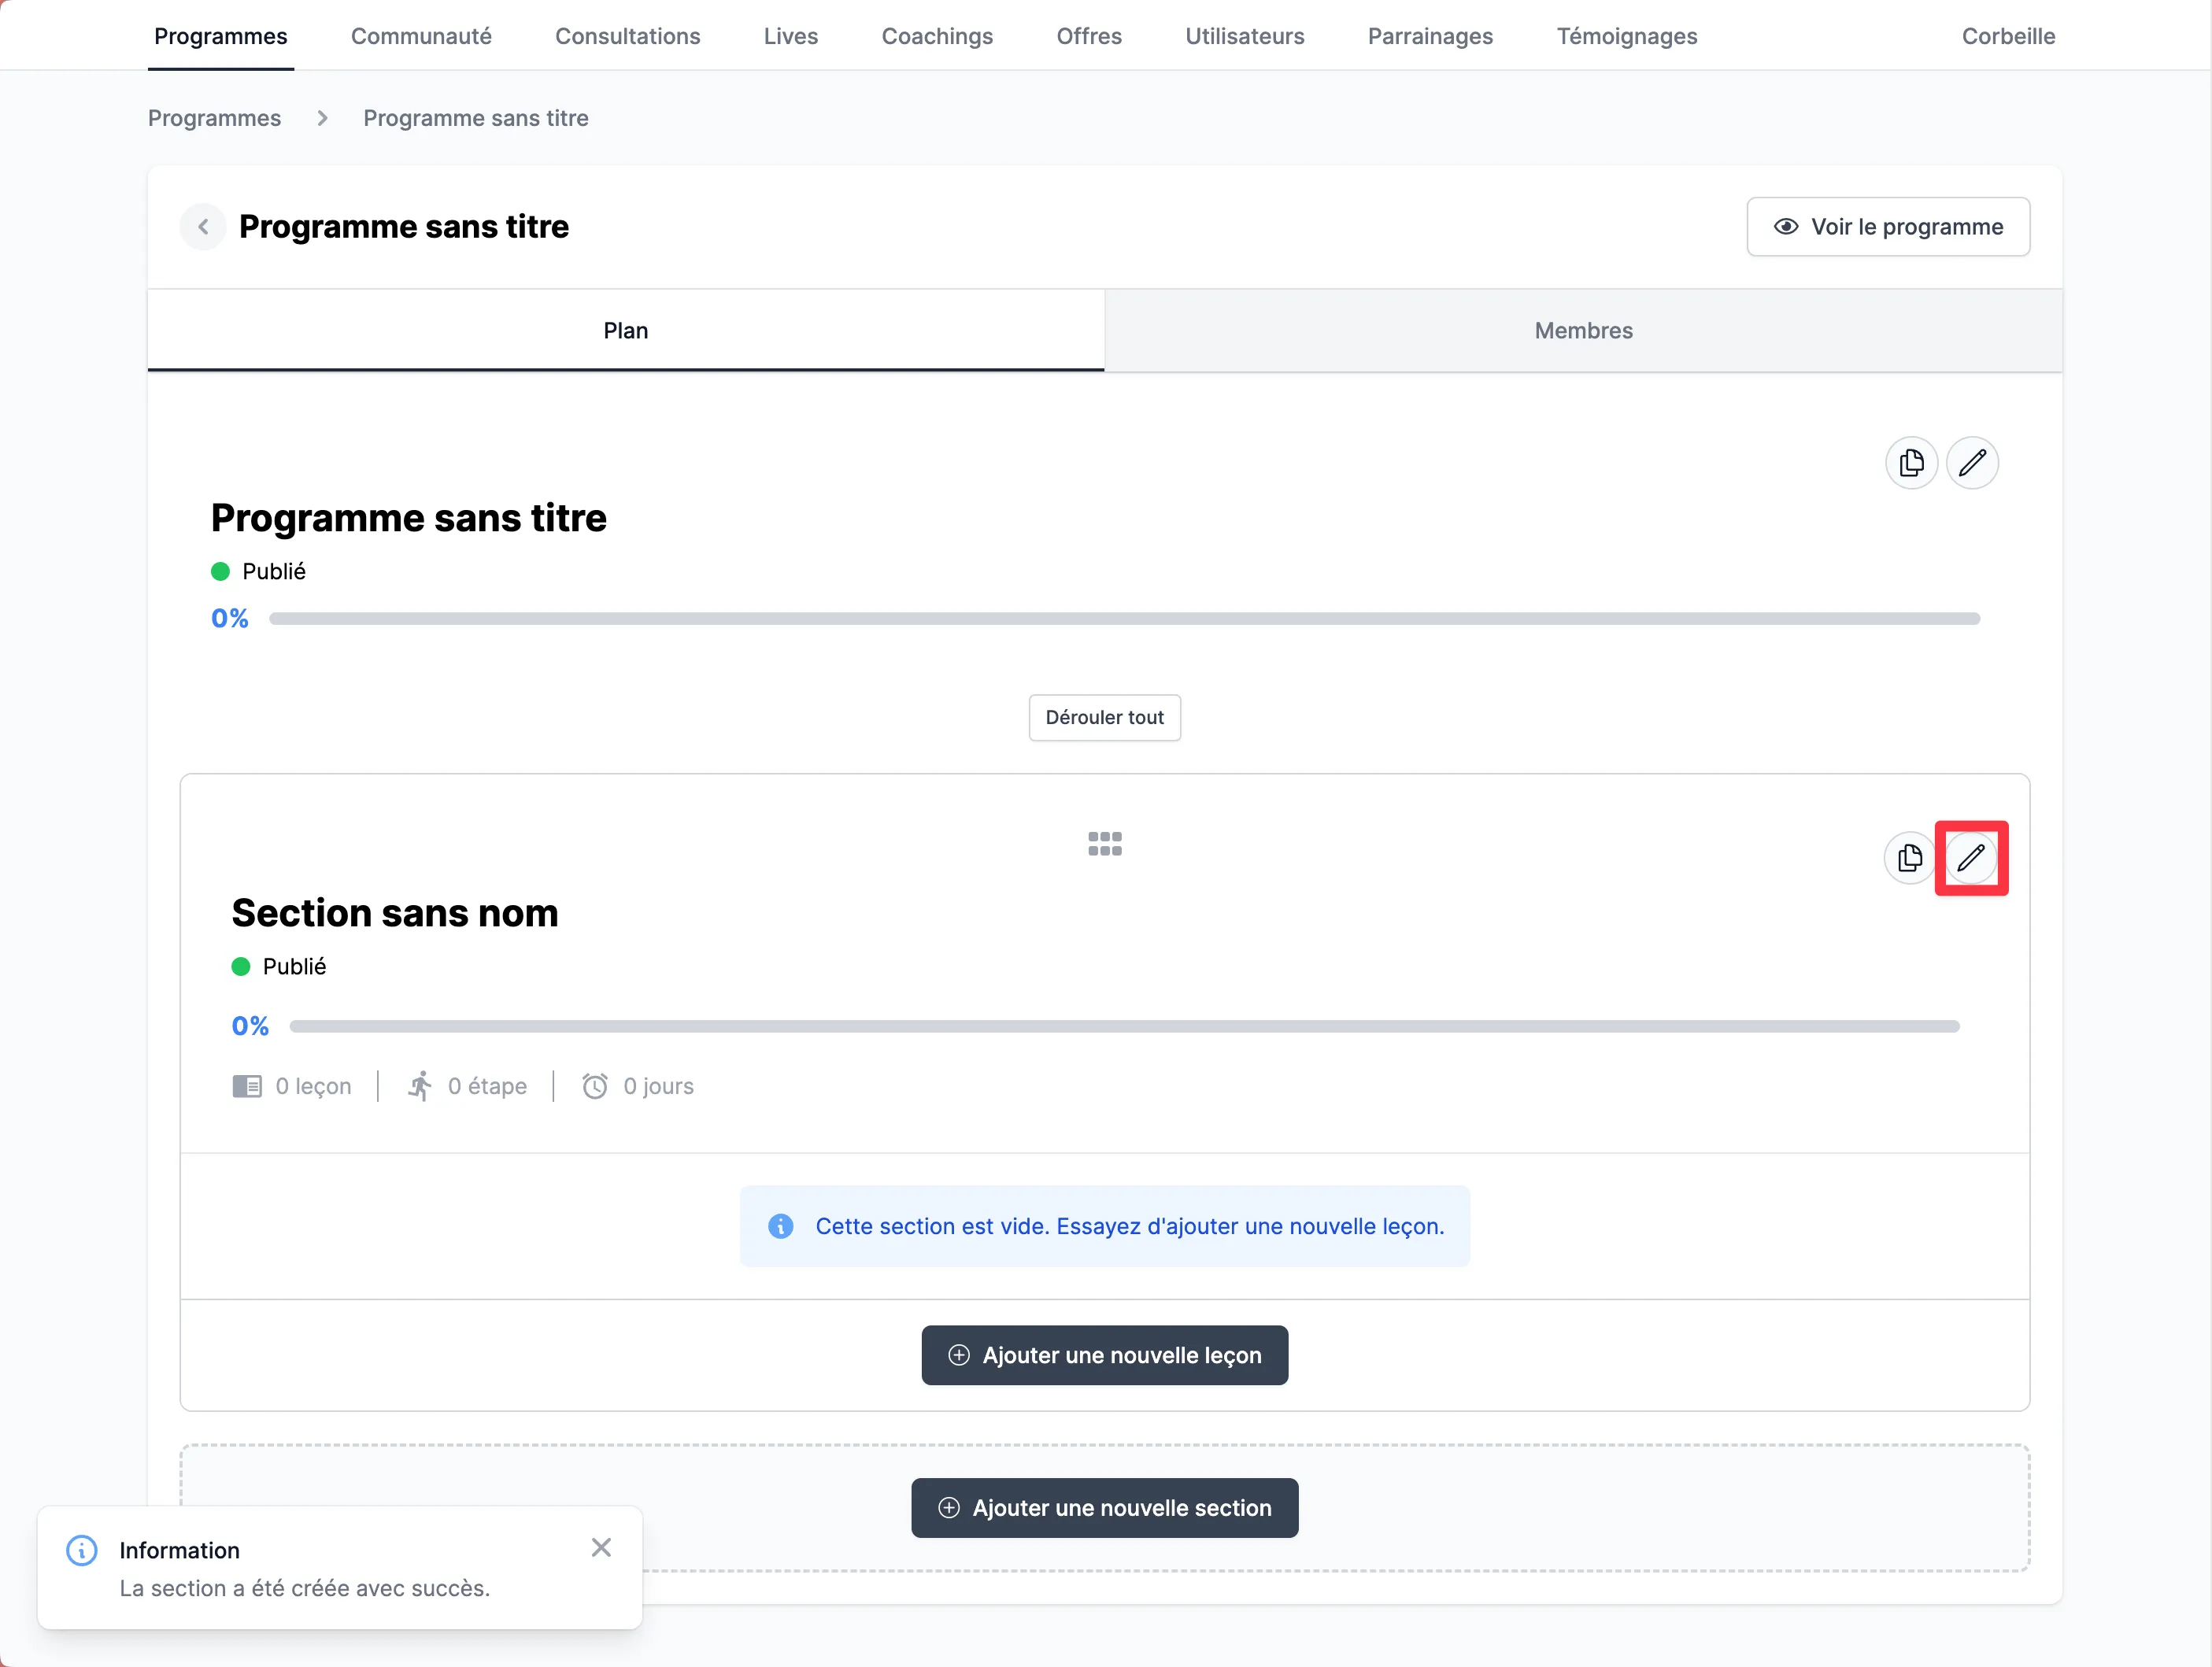
Task: Go to the Témoignages tab
Action: tap(1627, 36)
